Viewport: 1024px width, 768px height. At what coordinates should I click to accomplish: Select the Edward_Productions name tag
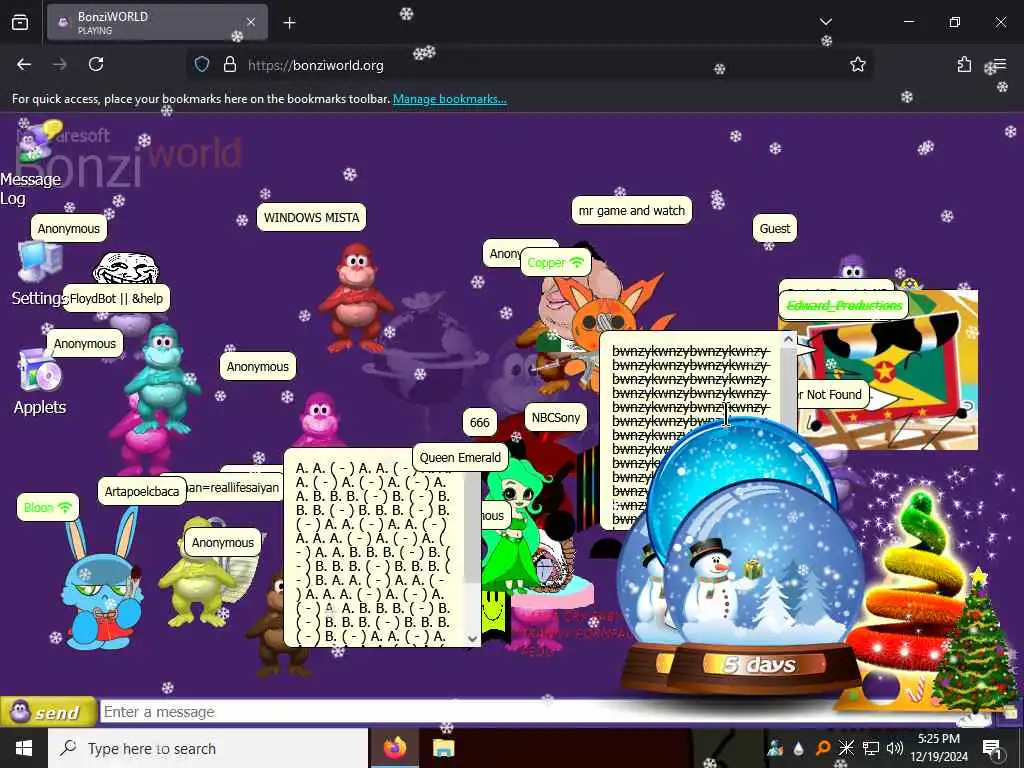(x=844, y=306)
